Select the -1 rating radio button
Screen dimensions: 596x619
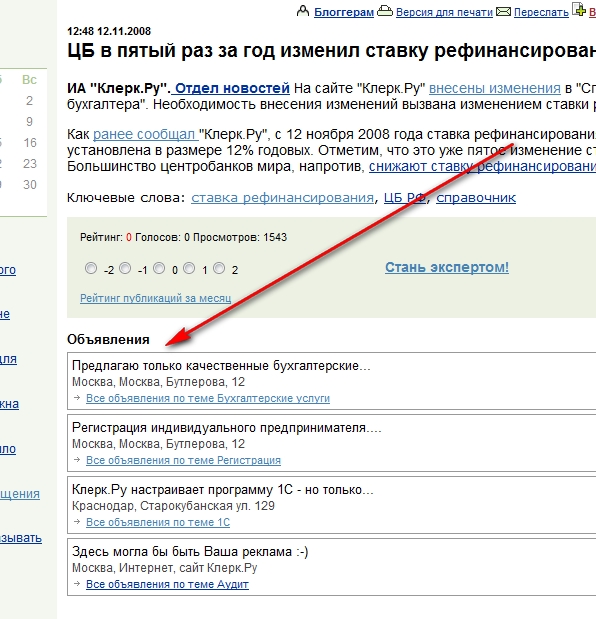point(125,268)
